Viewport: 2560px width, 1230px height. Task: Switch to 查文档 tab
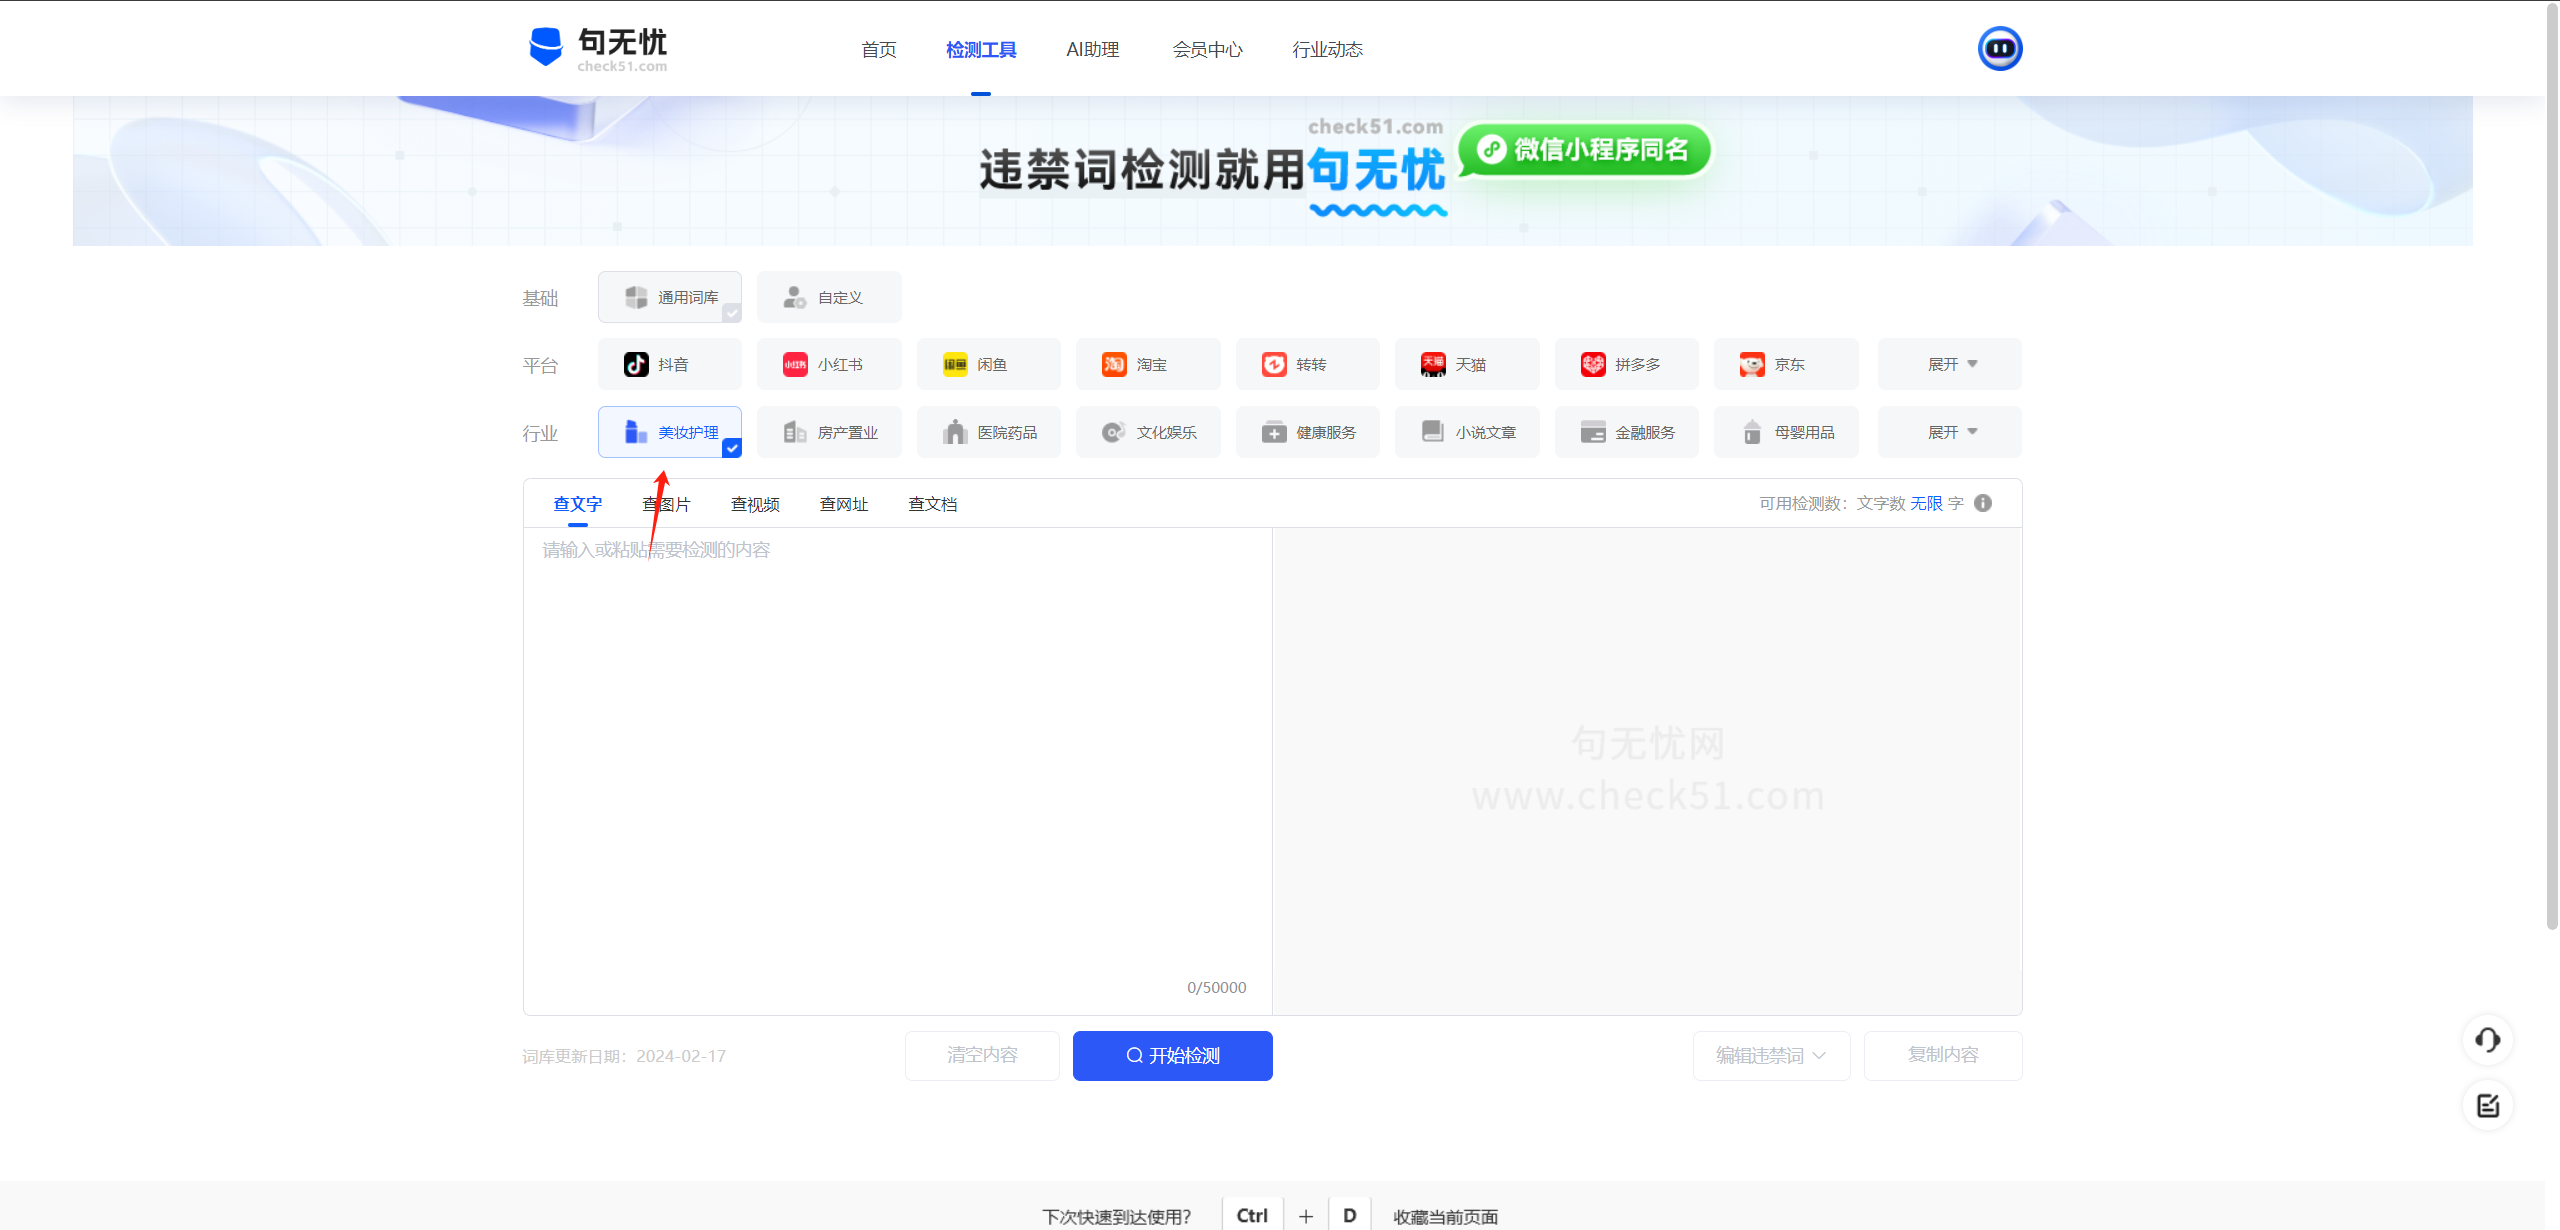click(x=933, y=504)
